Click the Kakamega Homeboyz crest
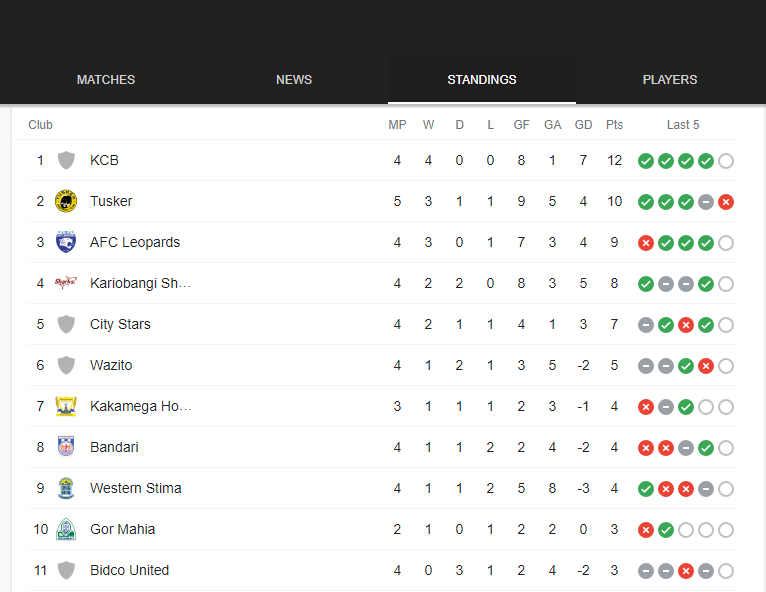 tap(66, 406)
